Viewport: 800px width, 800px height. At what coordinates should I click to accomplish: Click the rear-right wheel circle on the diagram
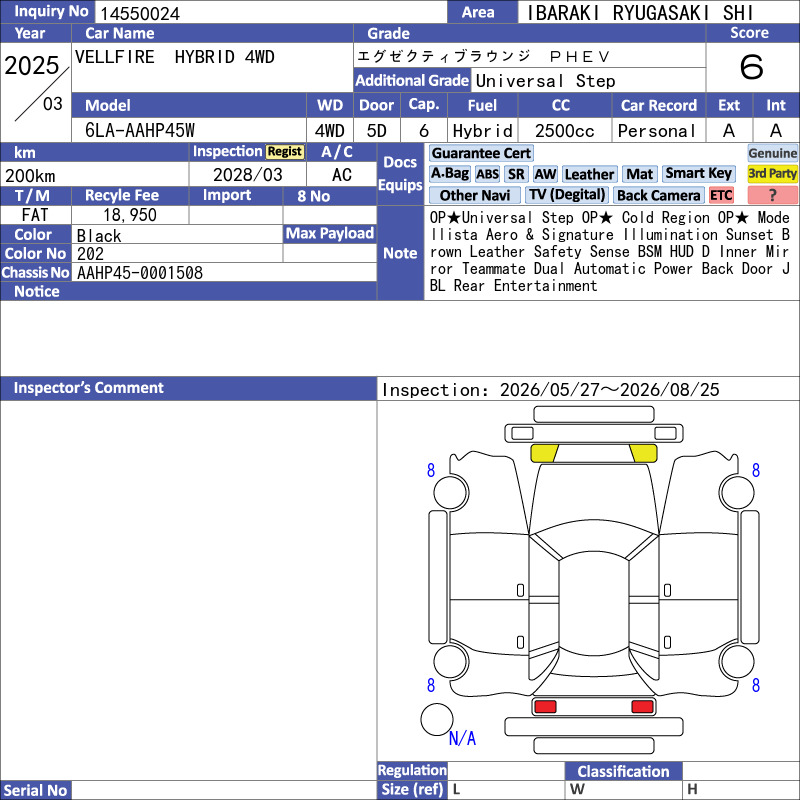click(737, 662)
